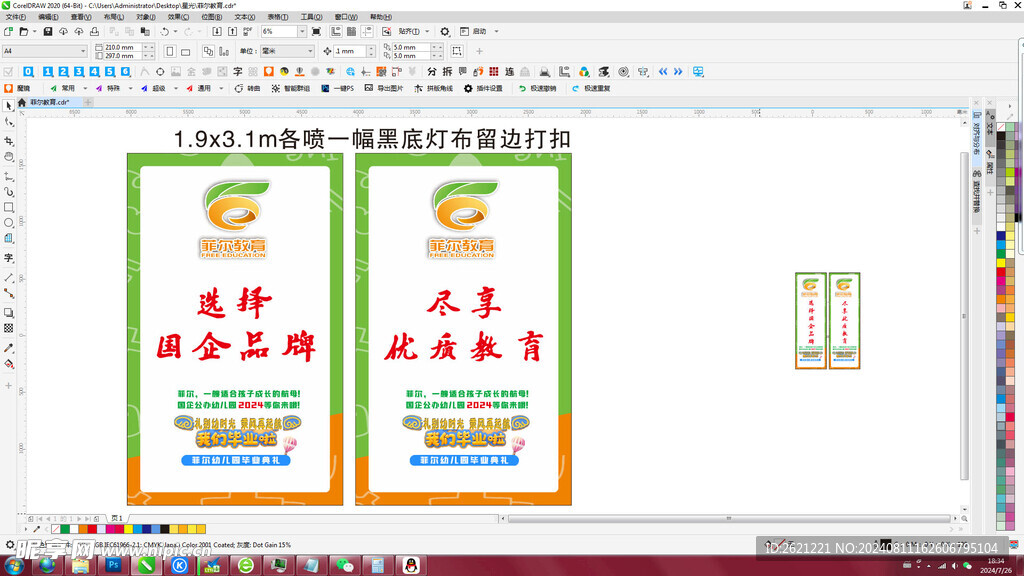Select the Rectangle tool

[8, 207]
